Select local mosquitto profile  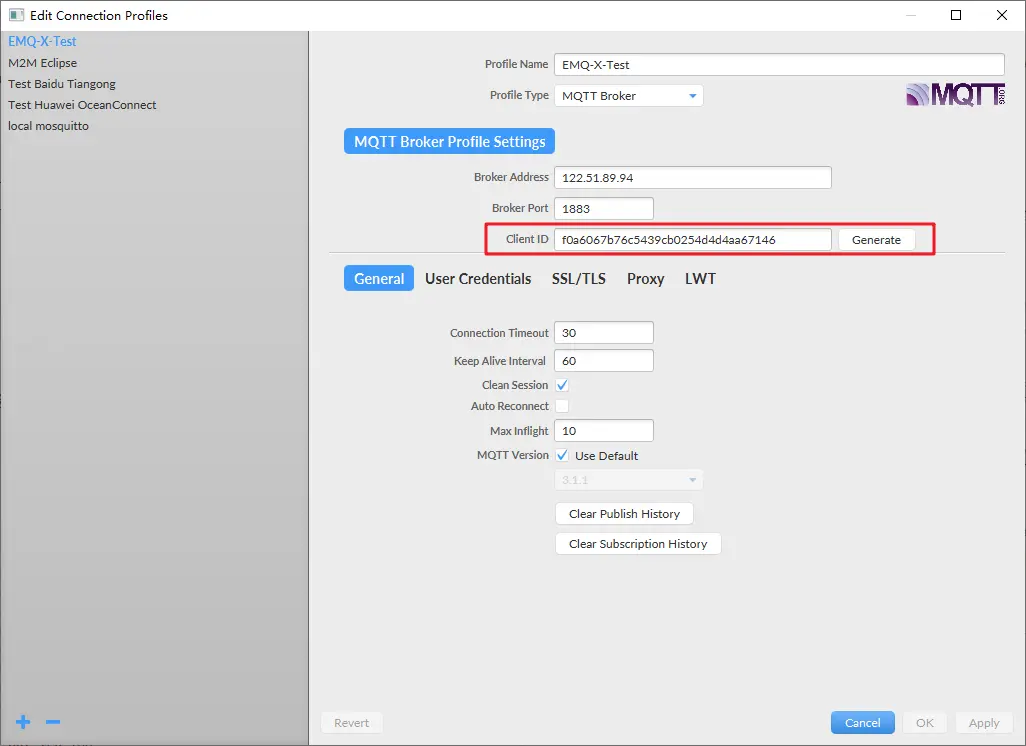(x=154, y=126)
